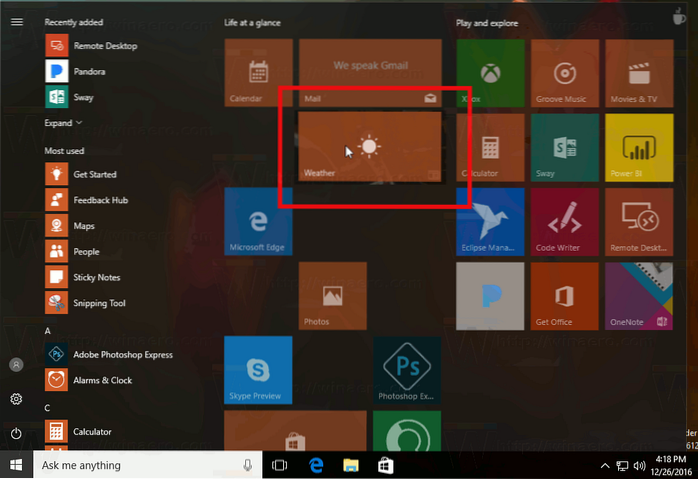Click the Ask me anything search box
698x479 pixels.
tap(135, 465)
